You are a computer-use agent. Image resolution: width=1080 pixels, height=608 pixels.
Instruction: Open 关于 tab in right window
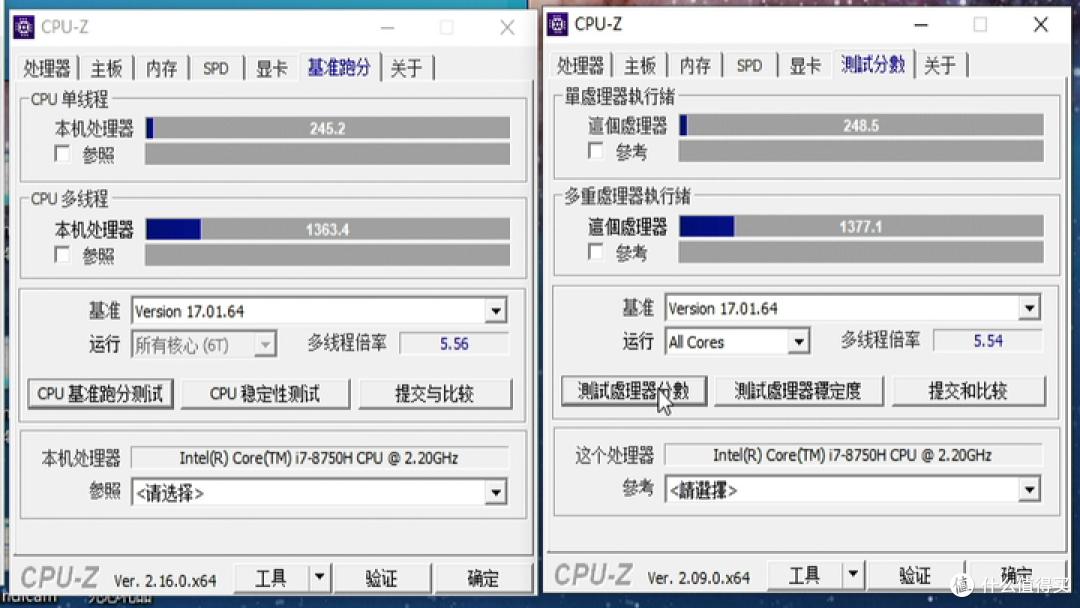coord(940,65)
